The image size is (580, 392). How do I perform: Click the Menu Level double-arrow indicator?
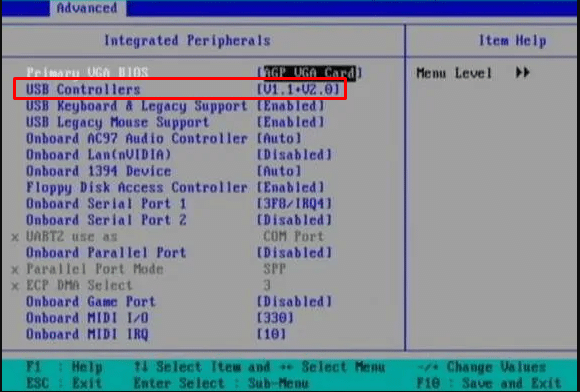pyautogui.click(x=522, y=72)
